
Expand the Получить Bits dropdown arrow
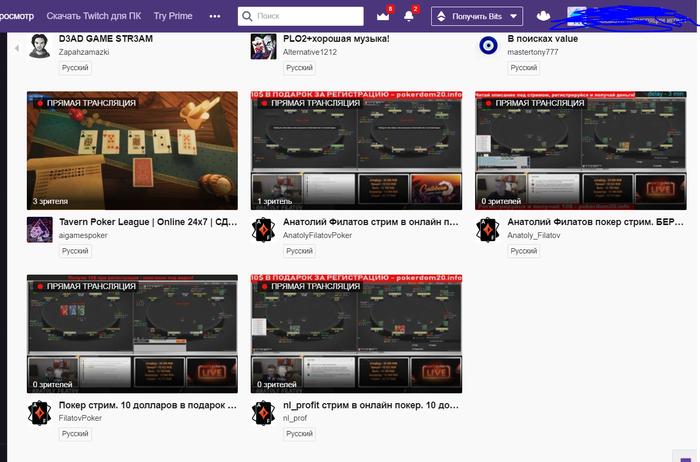point(513,17)
